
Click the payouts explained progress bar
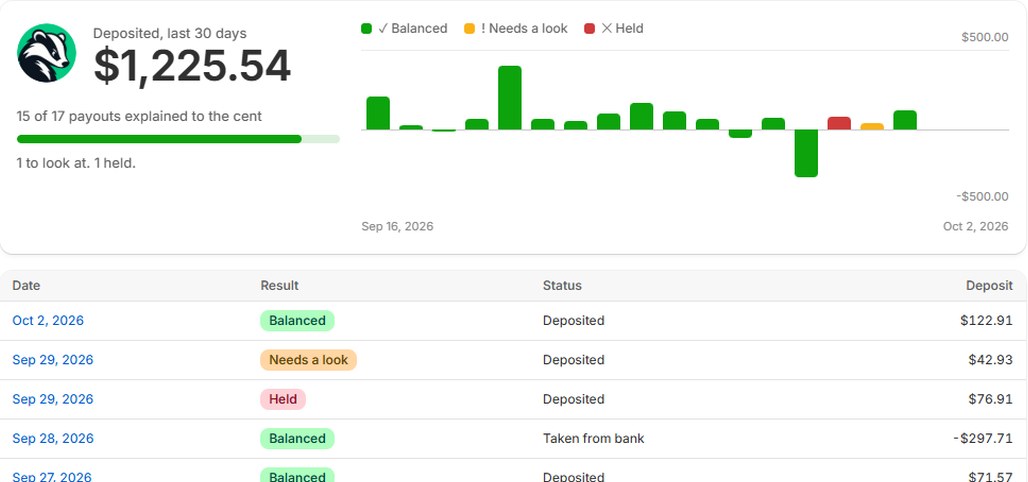pos(178,139)
